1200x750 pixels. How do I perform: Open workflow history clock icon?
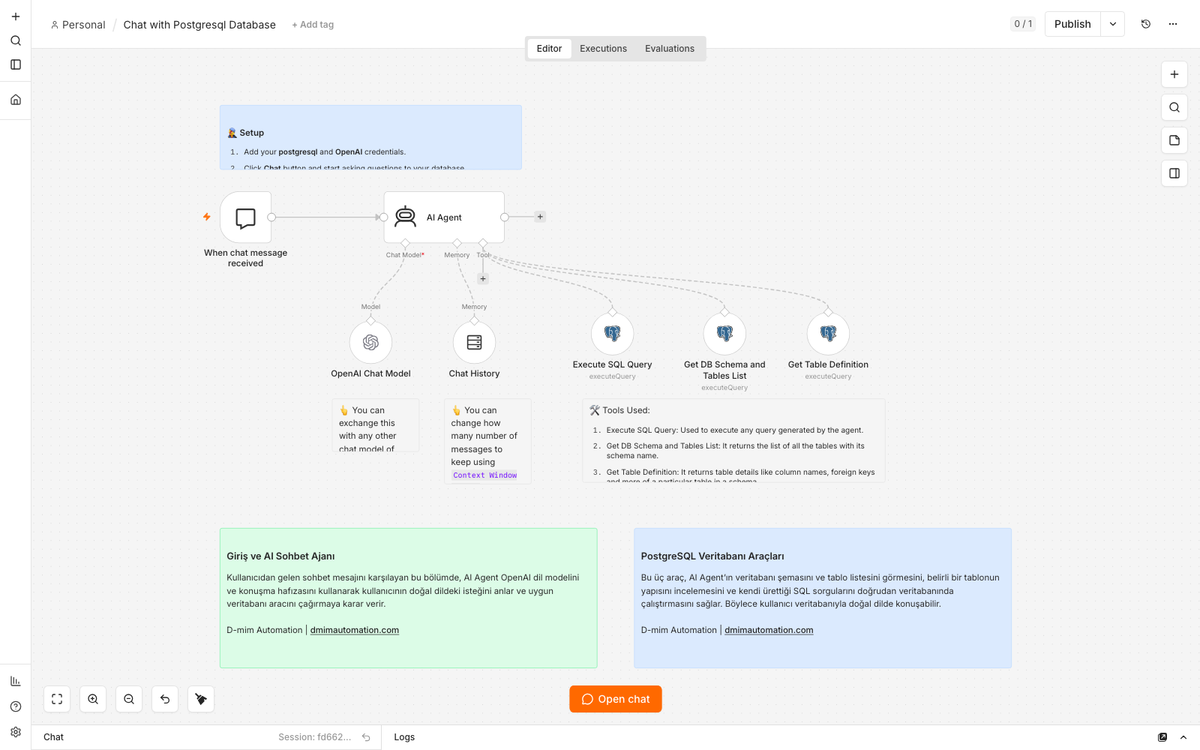tap(1146, 24)
